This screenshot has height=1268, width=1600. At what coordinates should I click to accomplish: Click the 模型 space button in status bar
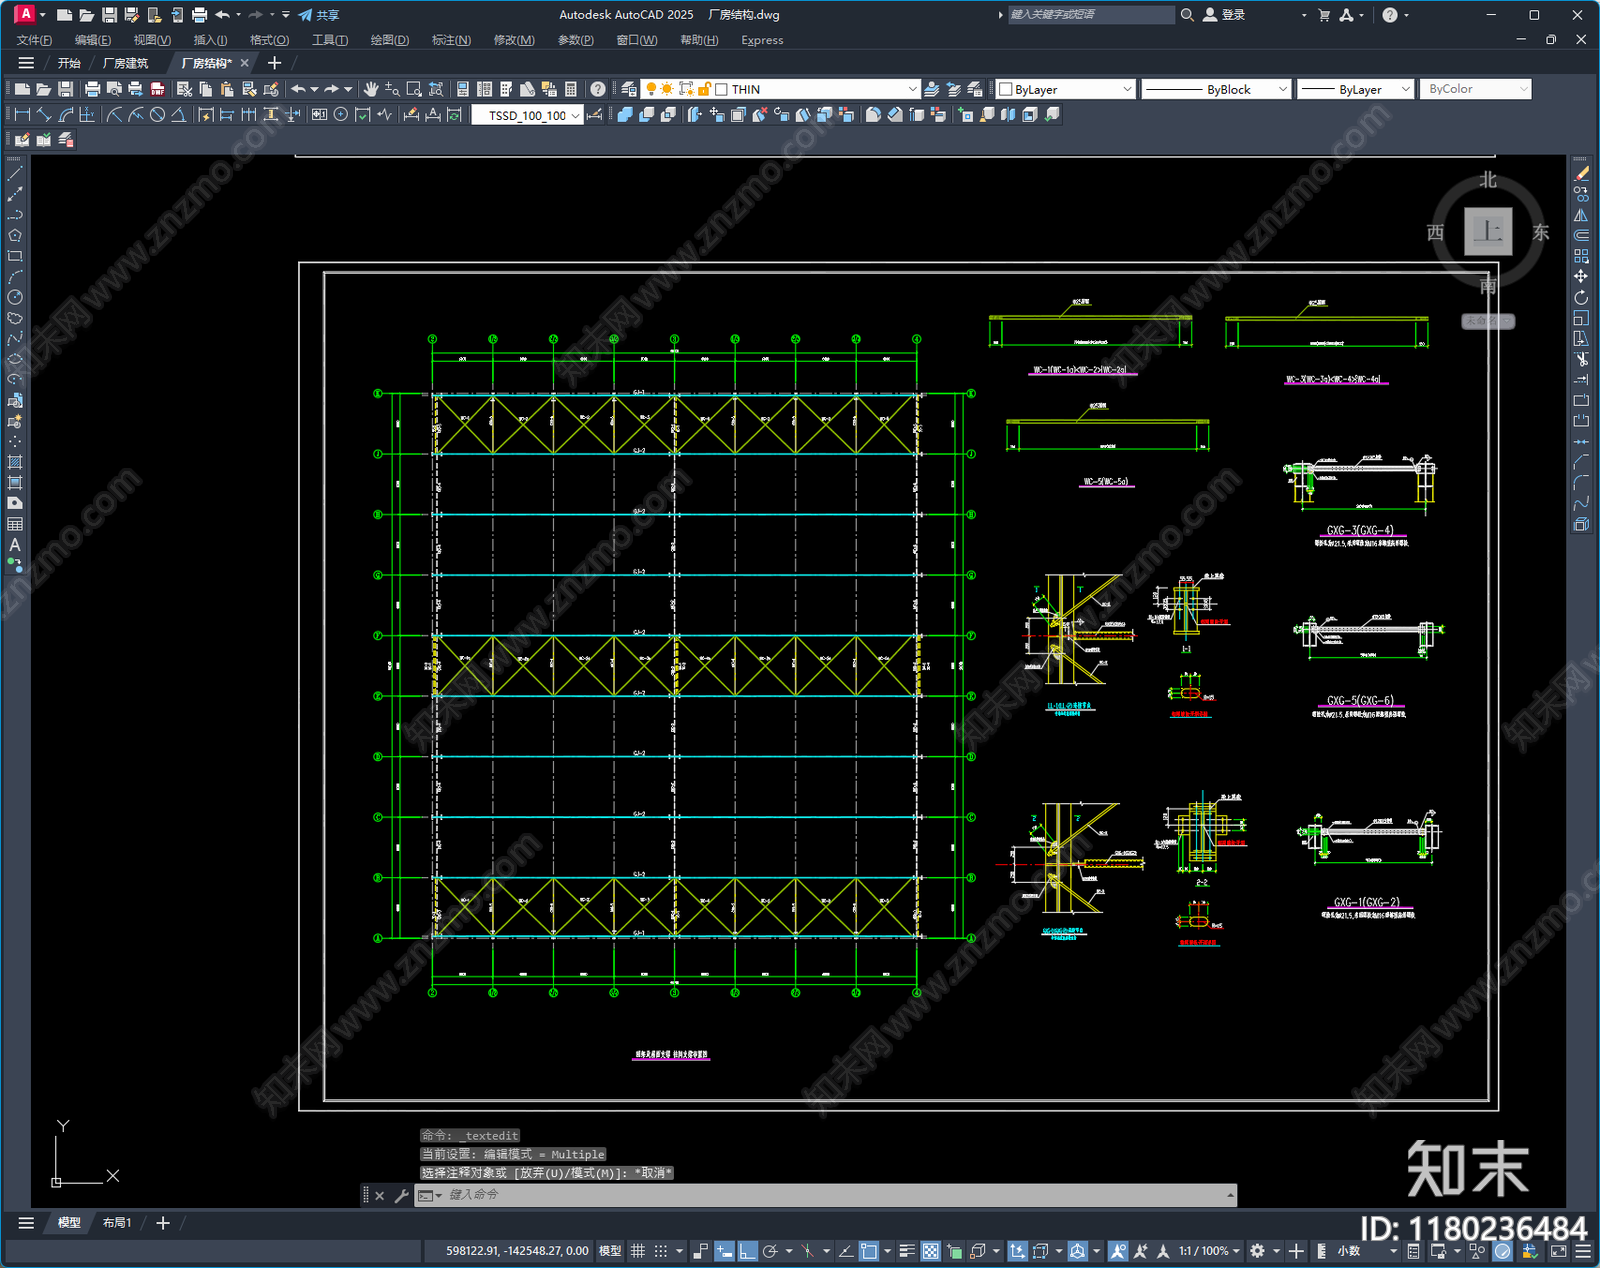coord(610,1251)
